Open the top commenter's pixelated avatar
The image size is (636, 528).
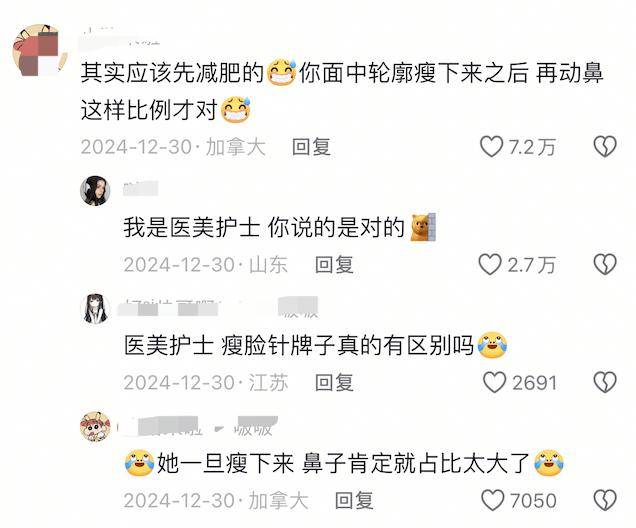40,50
